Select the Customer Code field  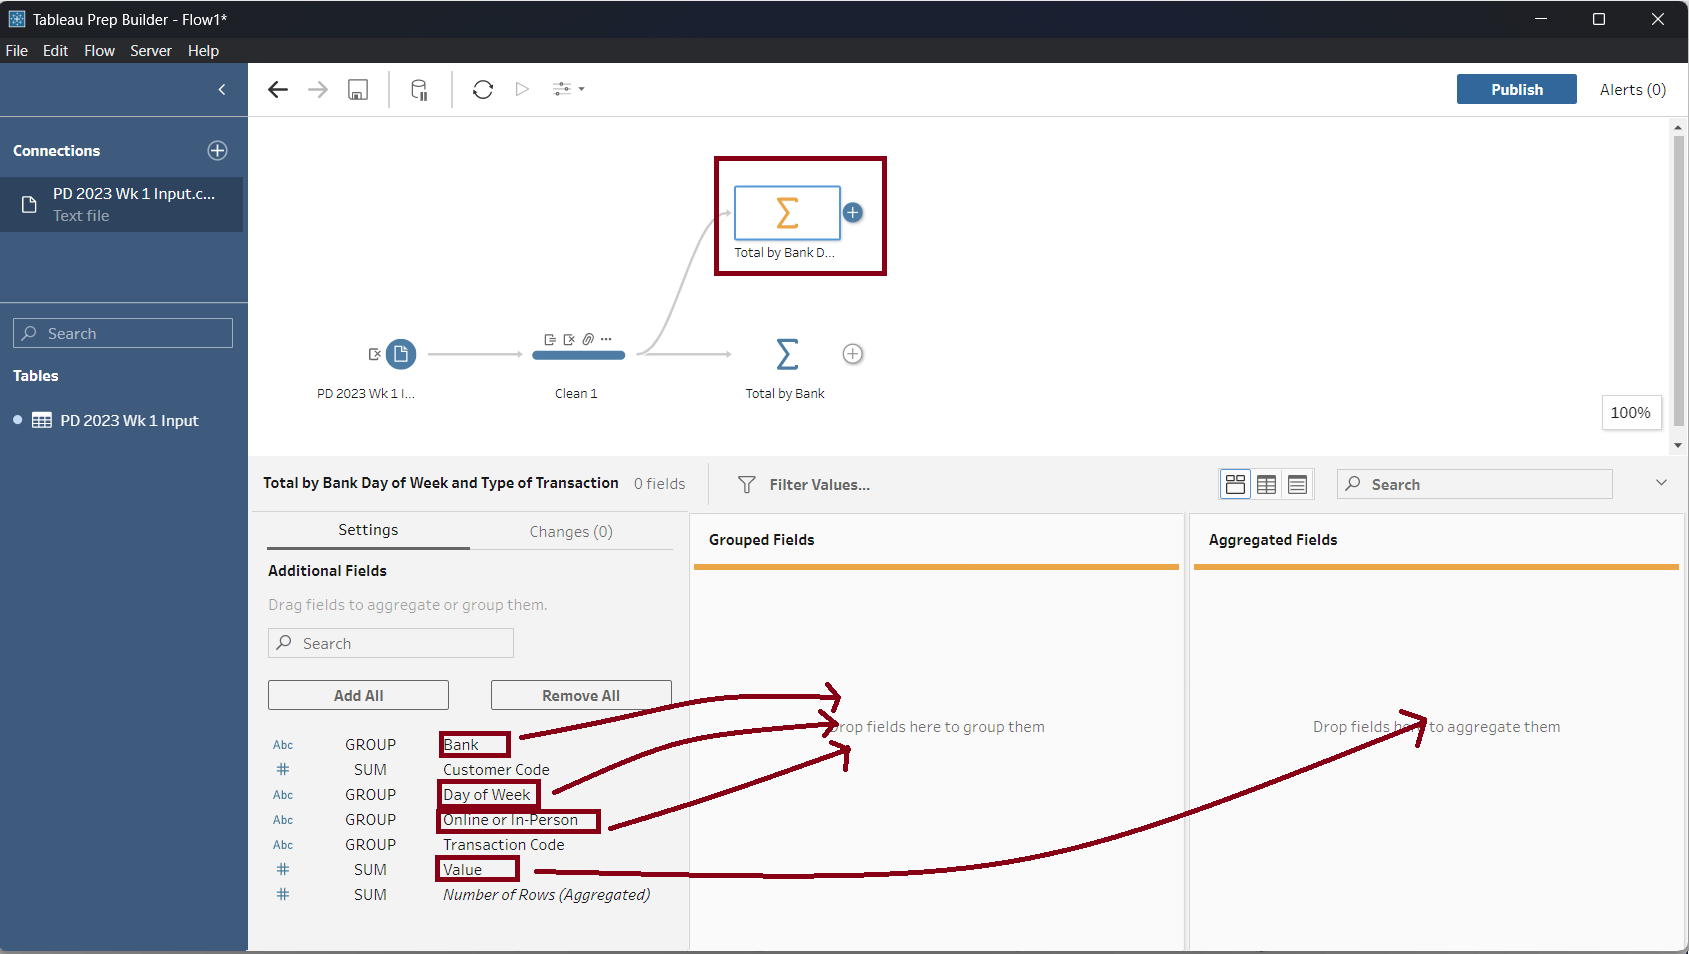496,770
